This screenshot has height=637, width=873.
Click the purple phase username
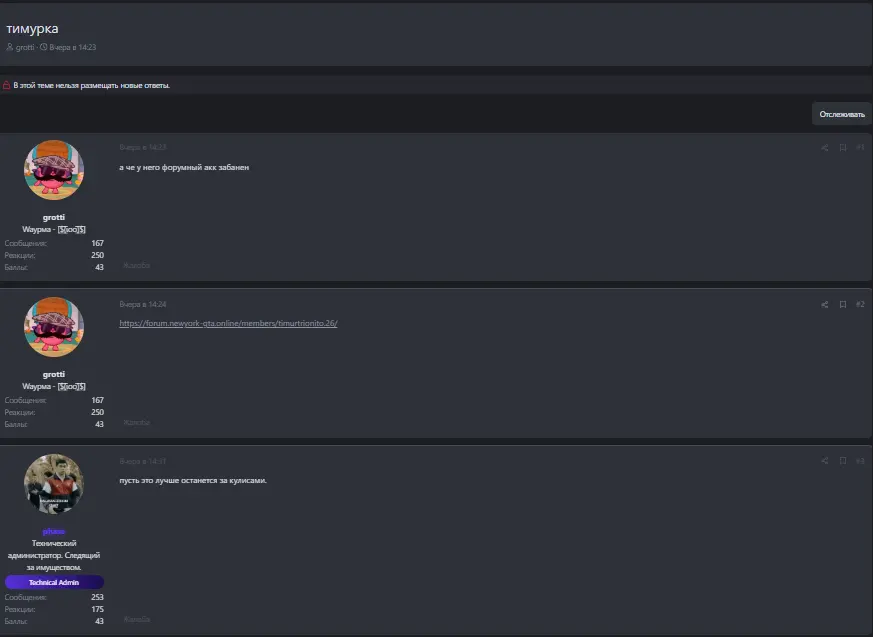(54, 531)
